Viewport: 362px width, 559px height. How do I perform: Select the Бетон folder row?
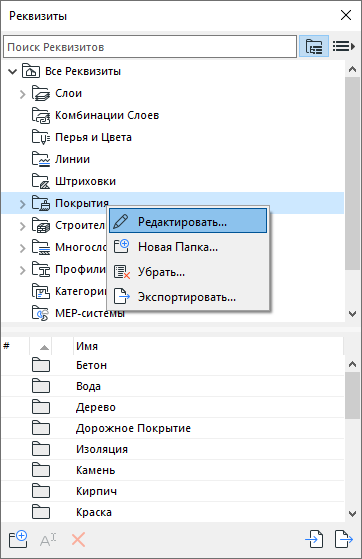(x=173, y=365)
